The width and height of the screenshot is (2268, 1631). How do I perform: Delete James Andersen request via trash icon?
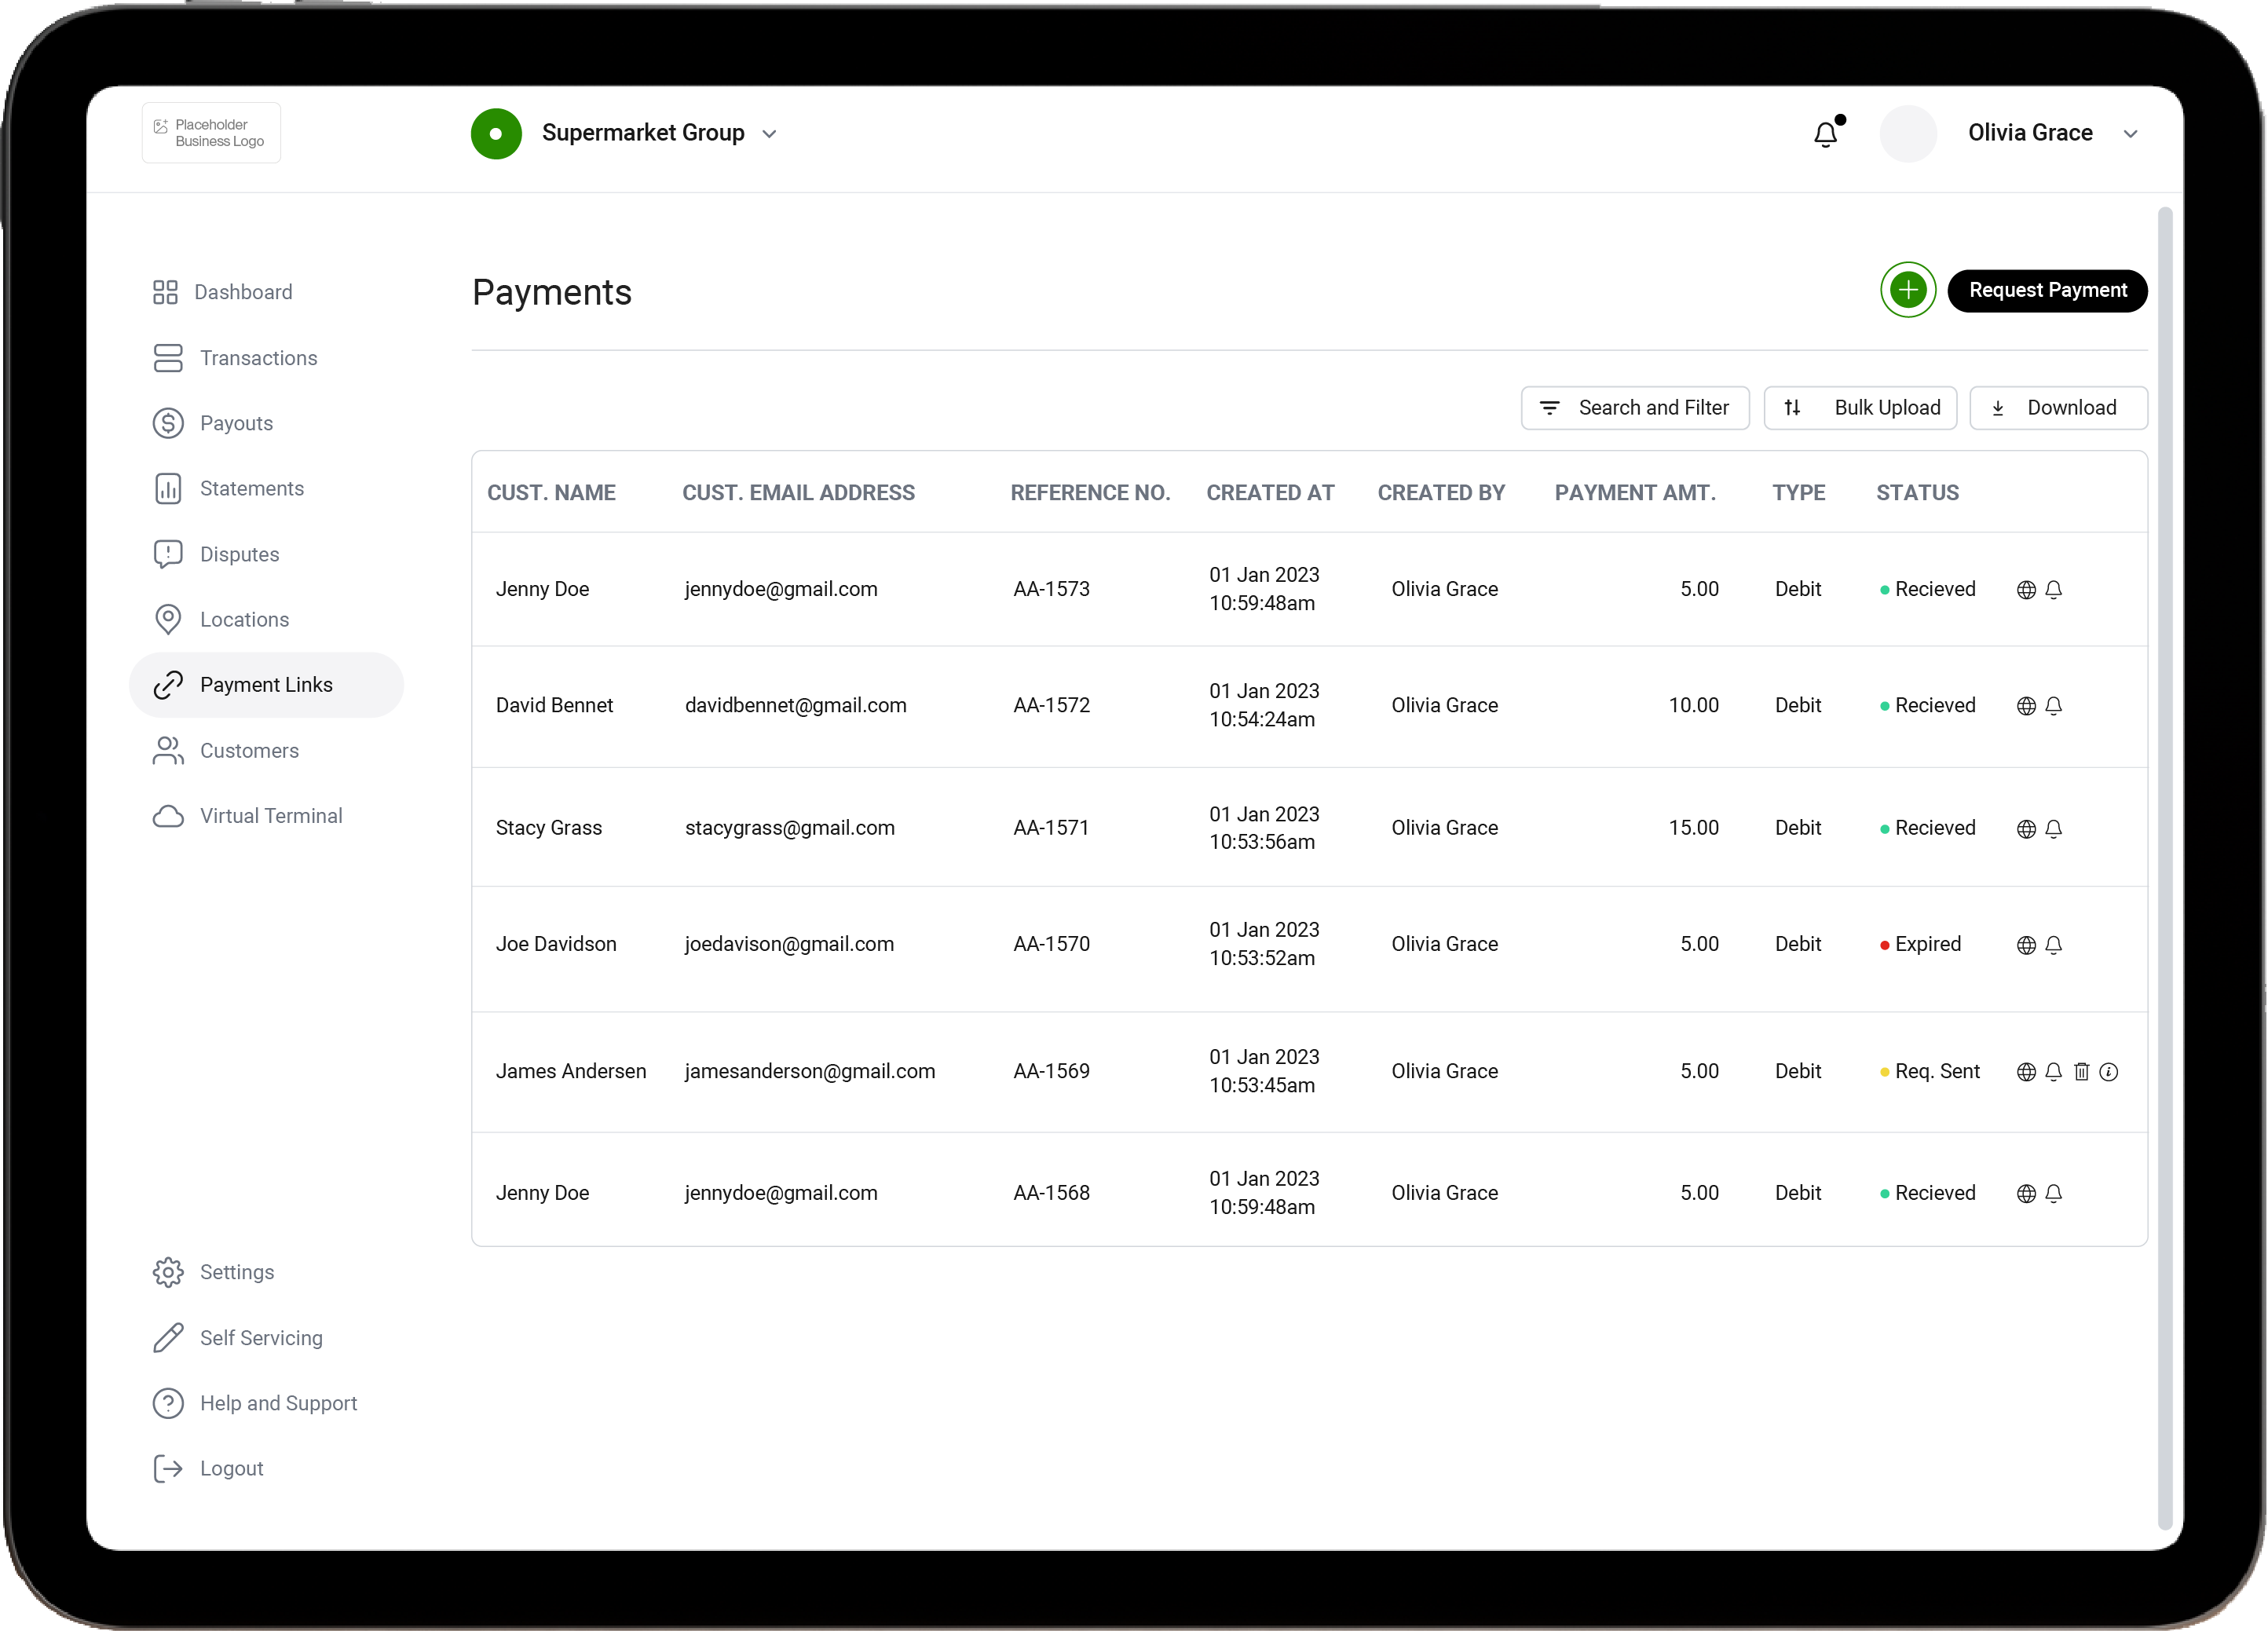pyautogui.click(x=2082, y=1072)
